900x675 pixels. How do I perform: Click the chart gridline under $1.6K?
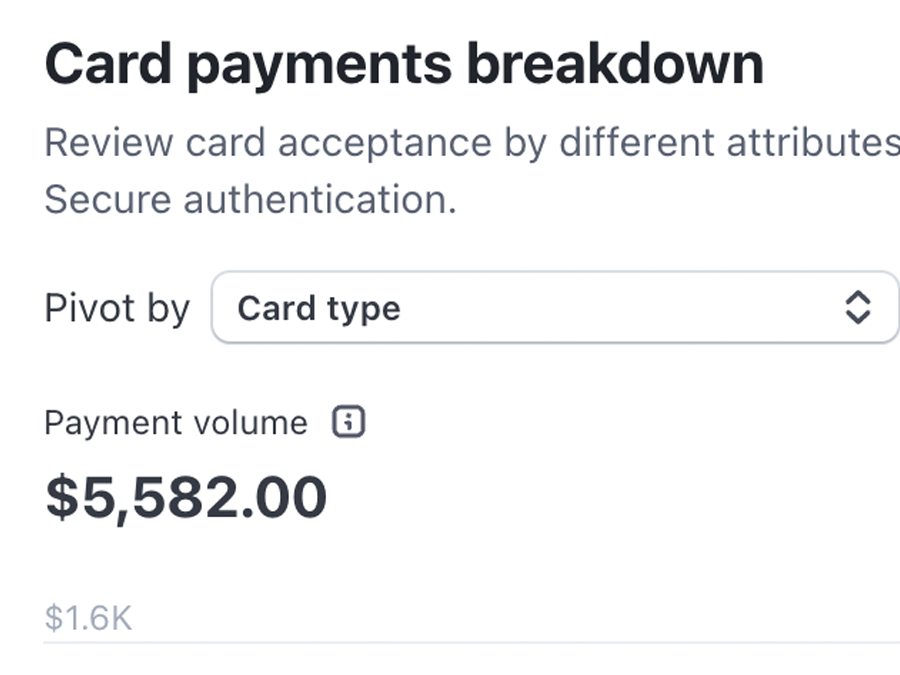[470, 642]
